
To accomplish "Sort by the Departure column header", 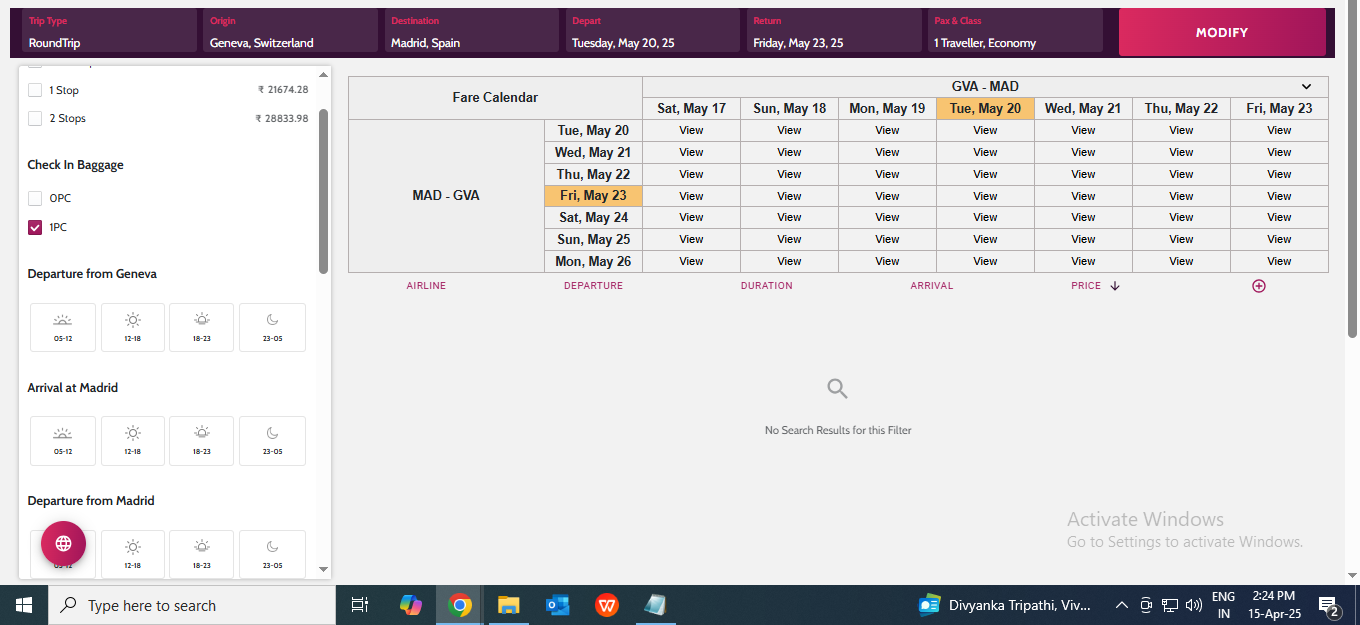I will pos(593,286).
